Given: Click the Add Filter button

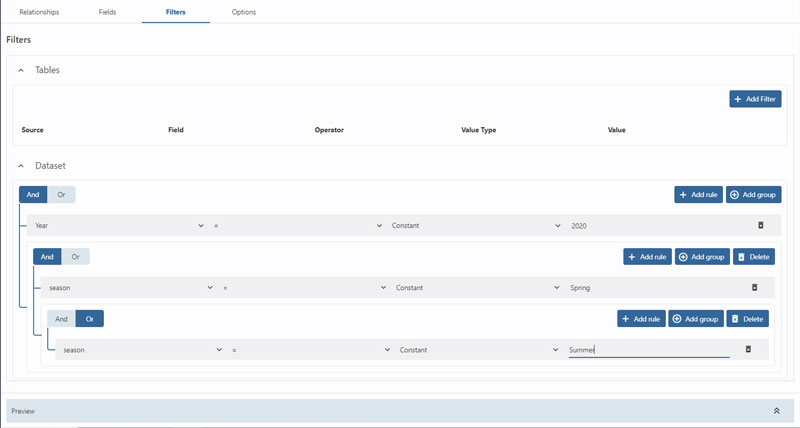Looking at the screenshot, I should pyautogui.click(x=755, y=99).
